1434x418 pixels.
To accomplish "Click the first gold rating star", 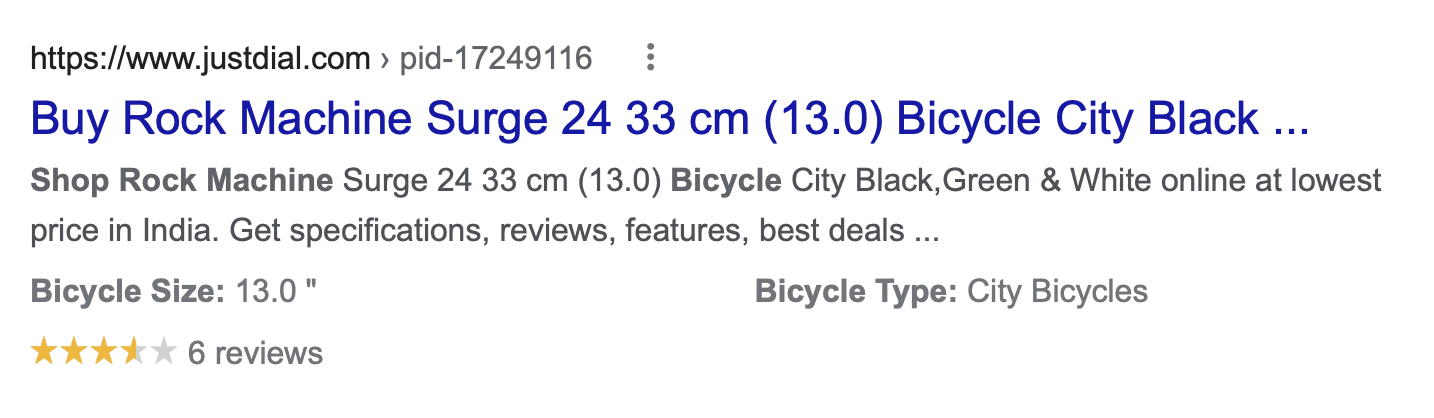I will point(44,352).
